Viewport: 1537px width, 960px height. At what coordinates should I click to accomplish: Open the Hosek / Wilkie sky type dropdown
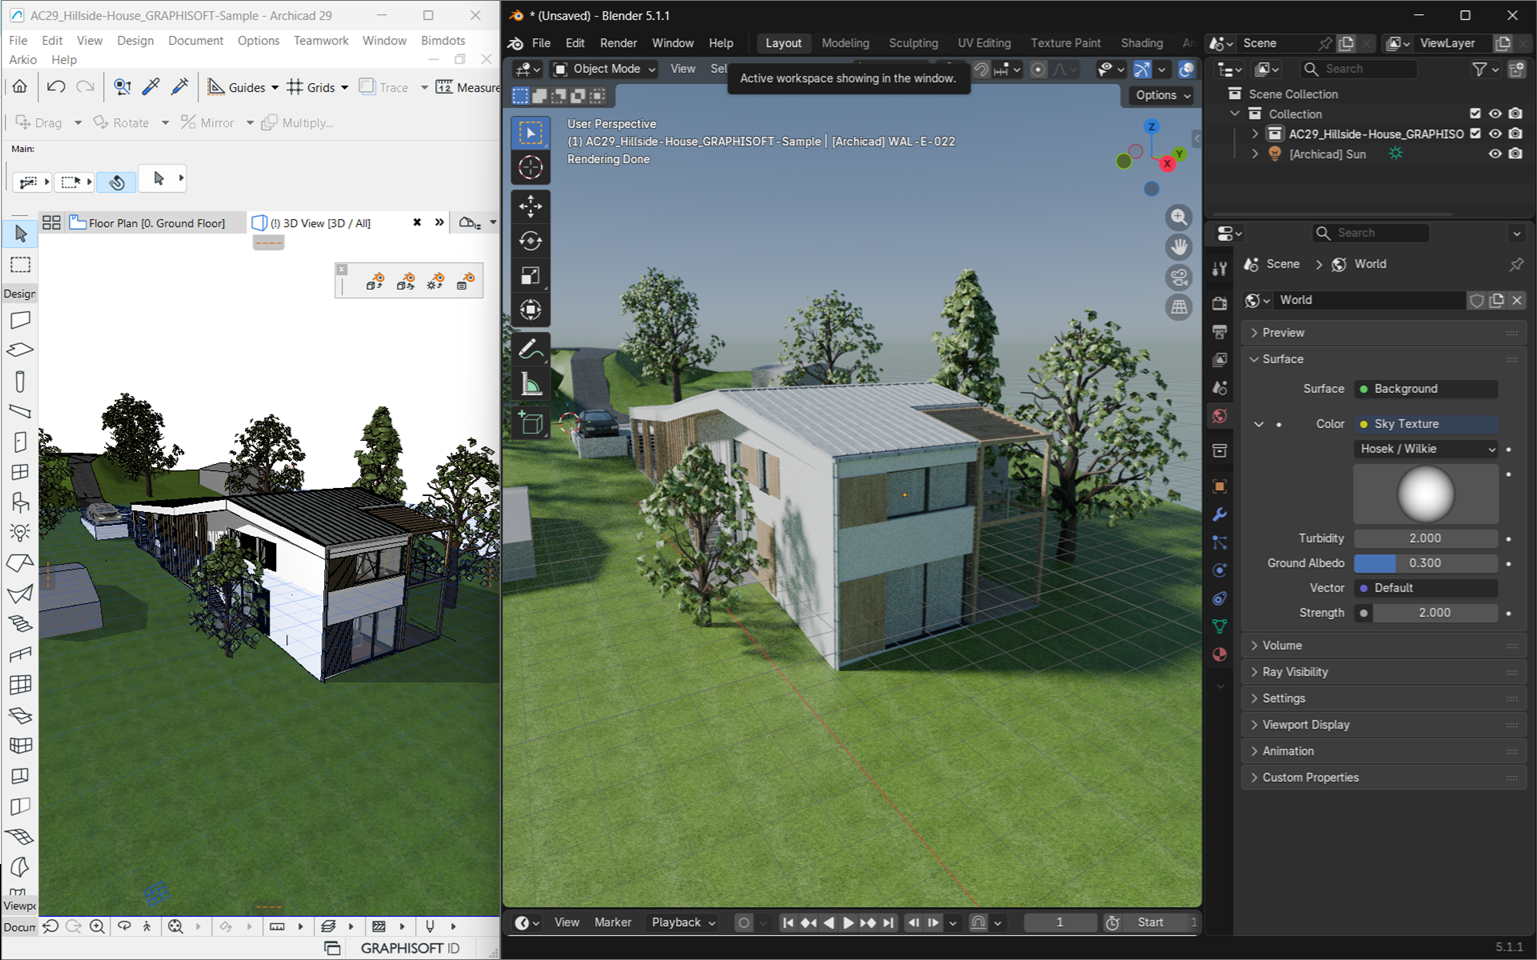1426,449
